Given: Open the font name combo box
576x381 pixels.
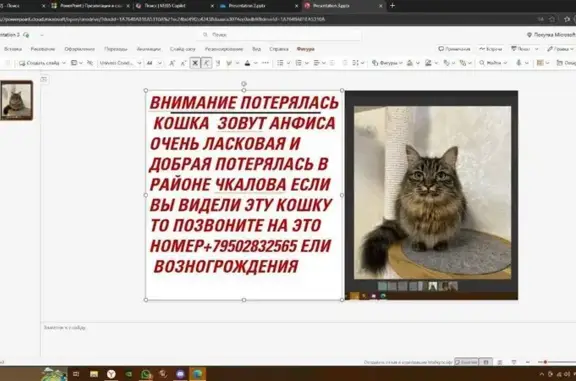Looking at the screenshot, I should tap(120, 63).
